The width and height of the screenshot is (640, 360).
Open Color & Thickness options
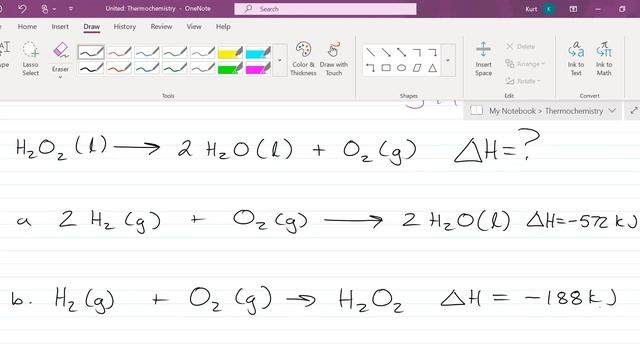303,59
